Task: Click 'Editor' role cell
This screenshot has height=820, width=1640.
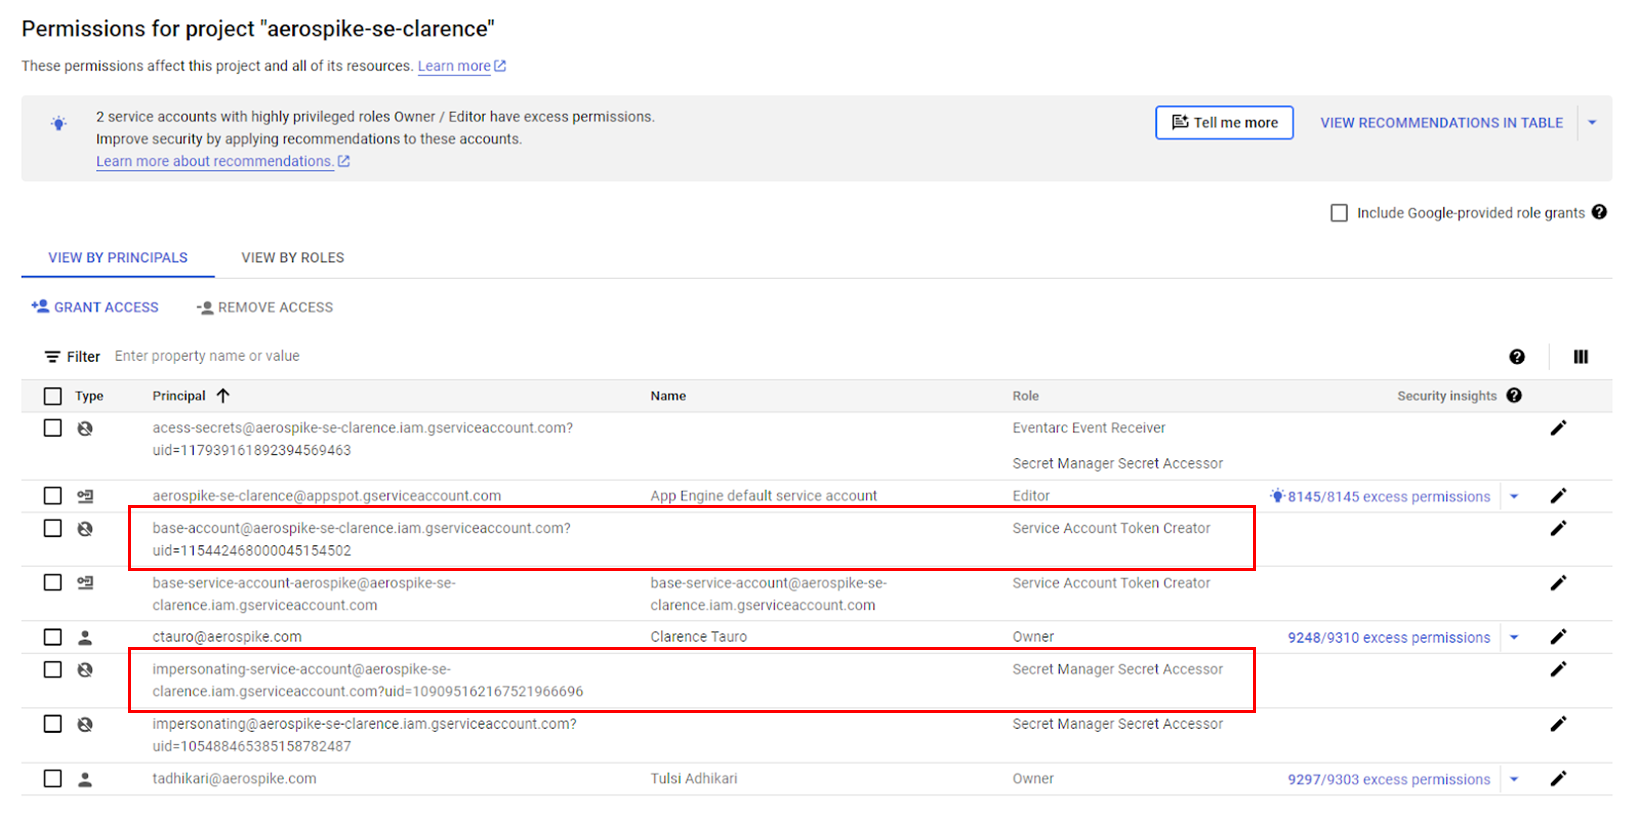Action: pos(1031,496)
